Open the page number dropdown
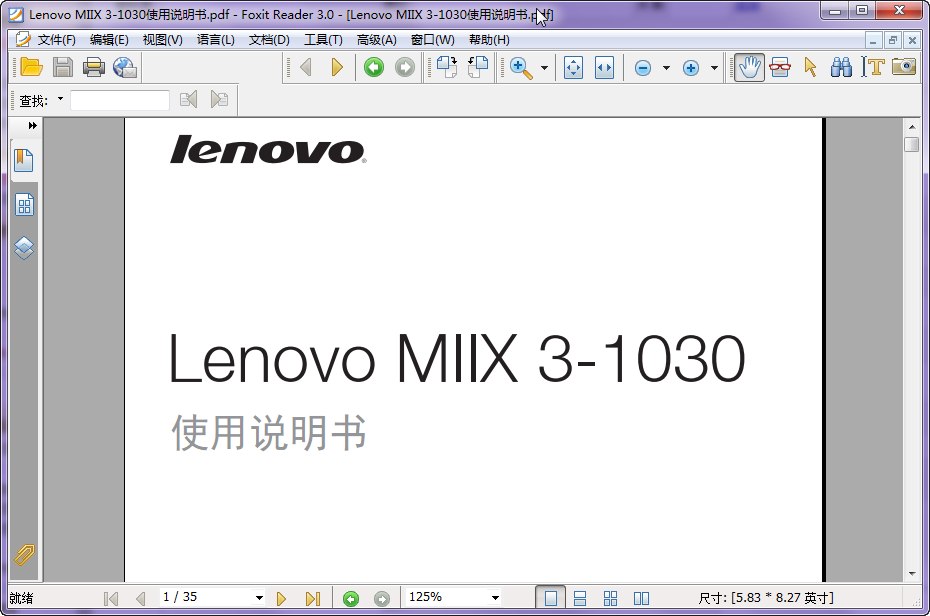 [259, 598]
